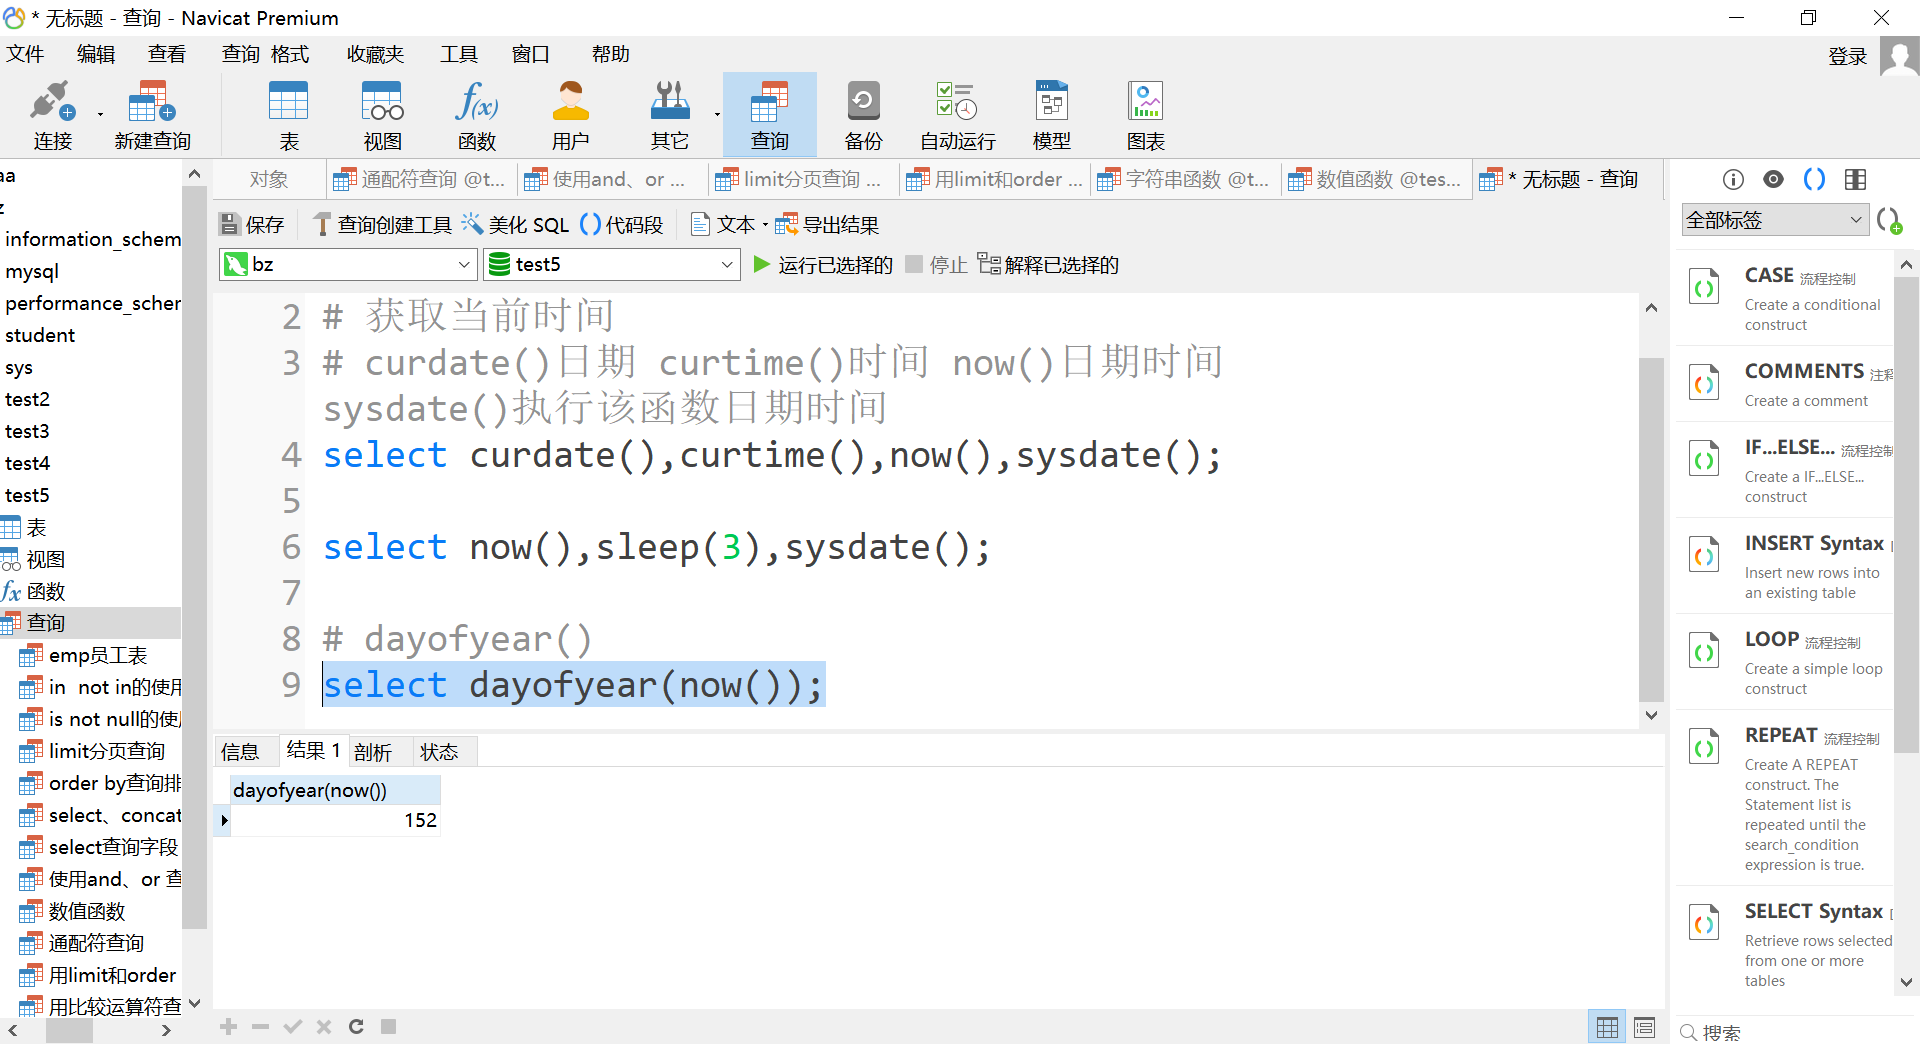Select the CASE snippet

[x=1786, y=297]
